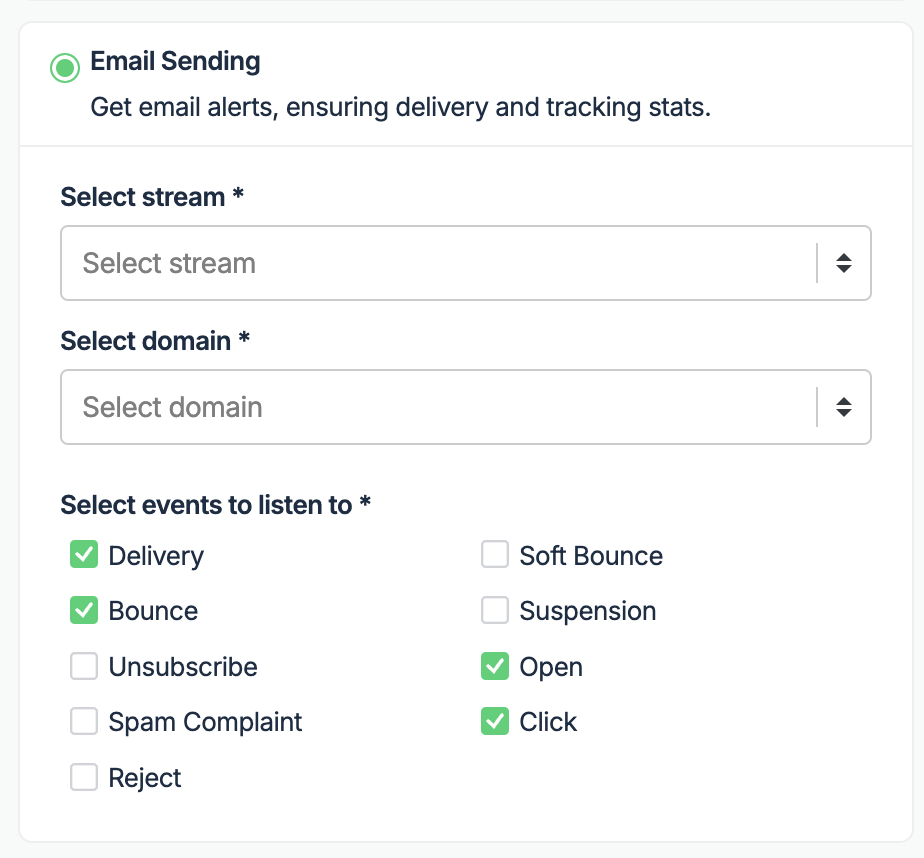The width and height of the screenshot is (924, 858).
Task: Select the Email Sending radio button
Action: (x=65, y=68)
